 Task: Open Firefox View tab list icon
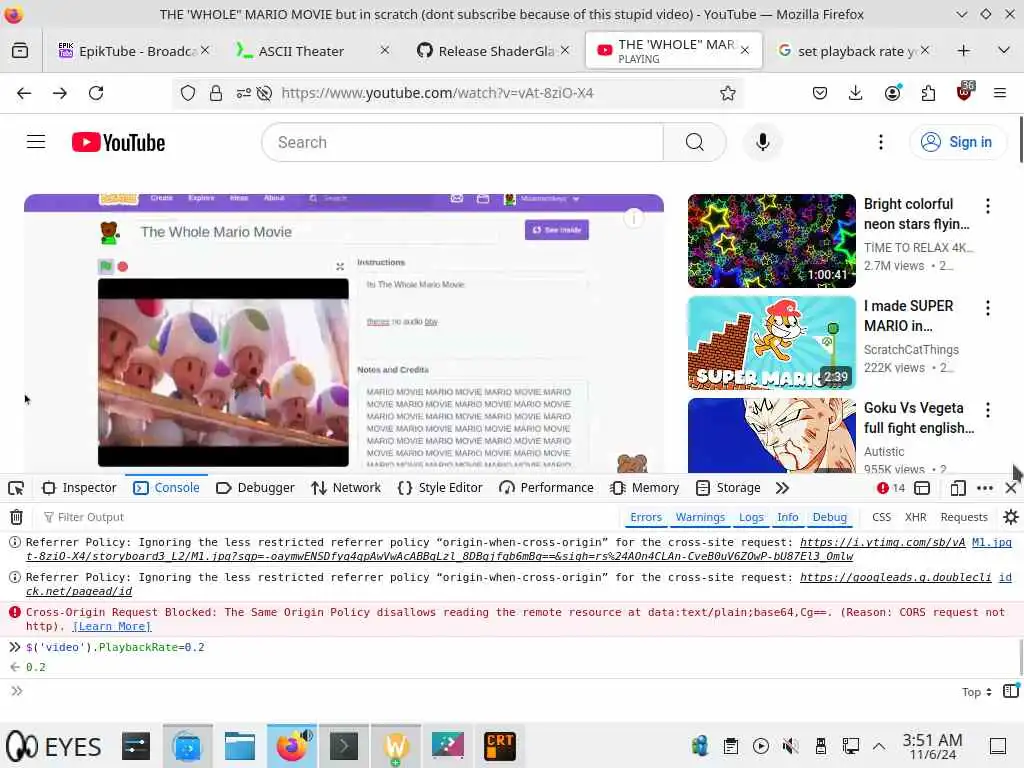[20, 50]
